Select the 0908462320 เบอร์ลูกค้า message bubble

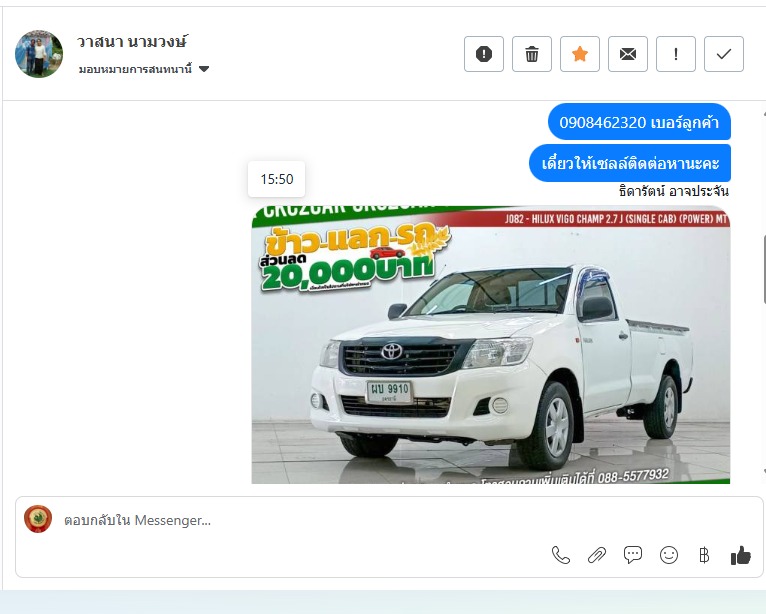(x=639, y=122)
